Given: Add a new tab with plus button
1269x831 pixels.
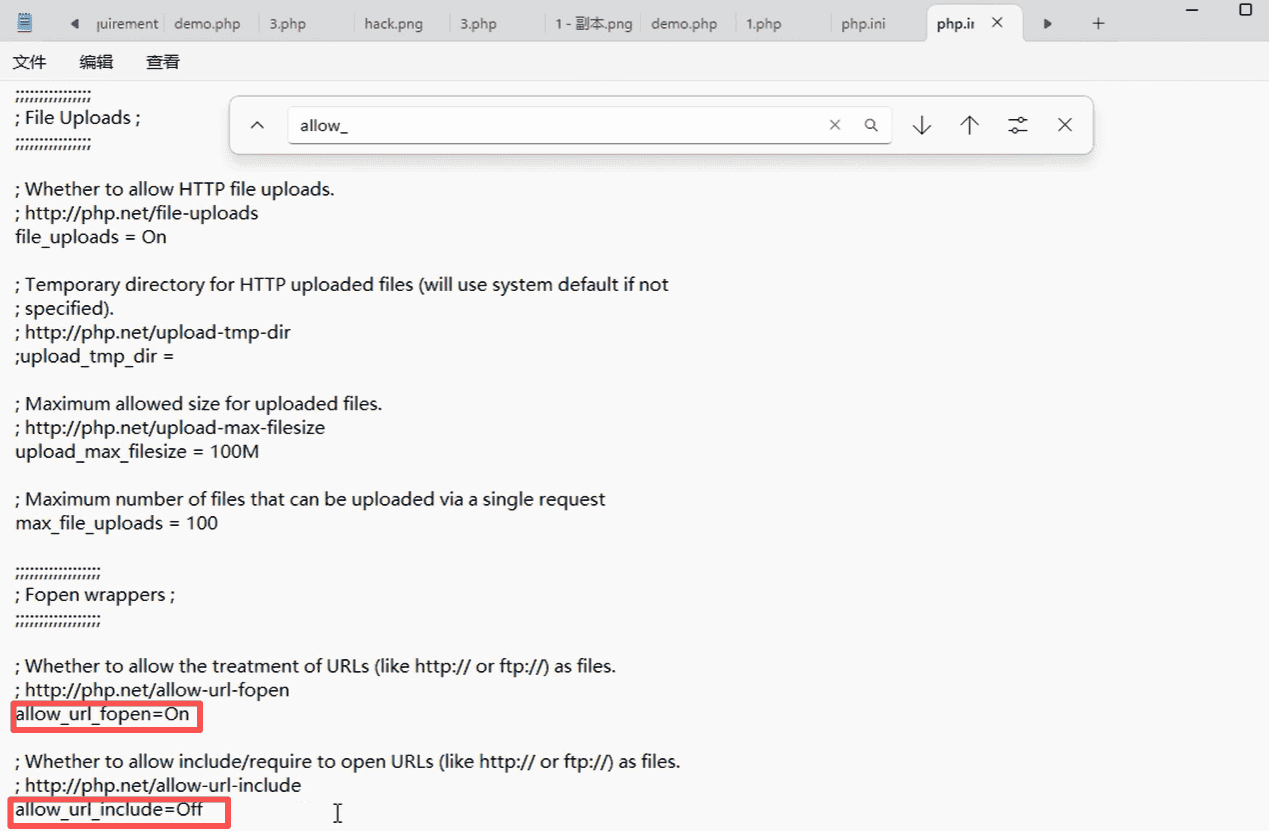Looking at the screenshot, I should pos(1098,23).
